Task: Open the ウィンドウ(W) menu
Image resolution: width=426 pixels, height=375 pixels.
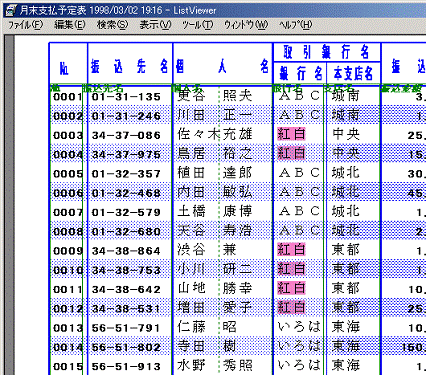Action: pos(246,25)
